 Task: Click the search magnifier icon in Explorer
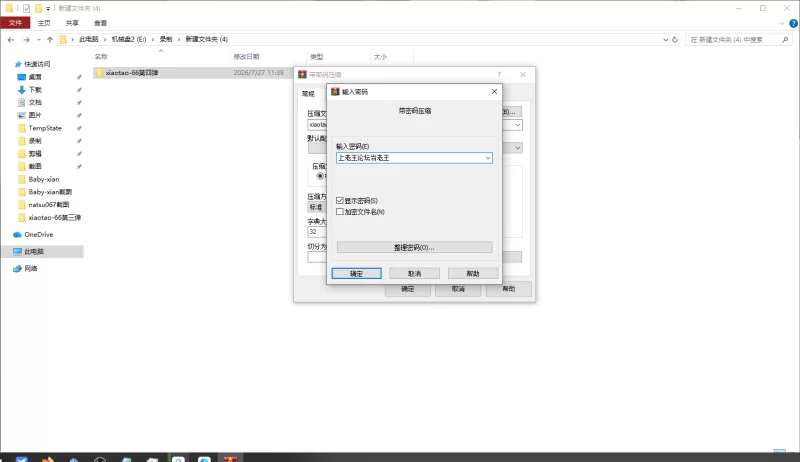click(x=785, y=39)
